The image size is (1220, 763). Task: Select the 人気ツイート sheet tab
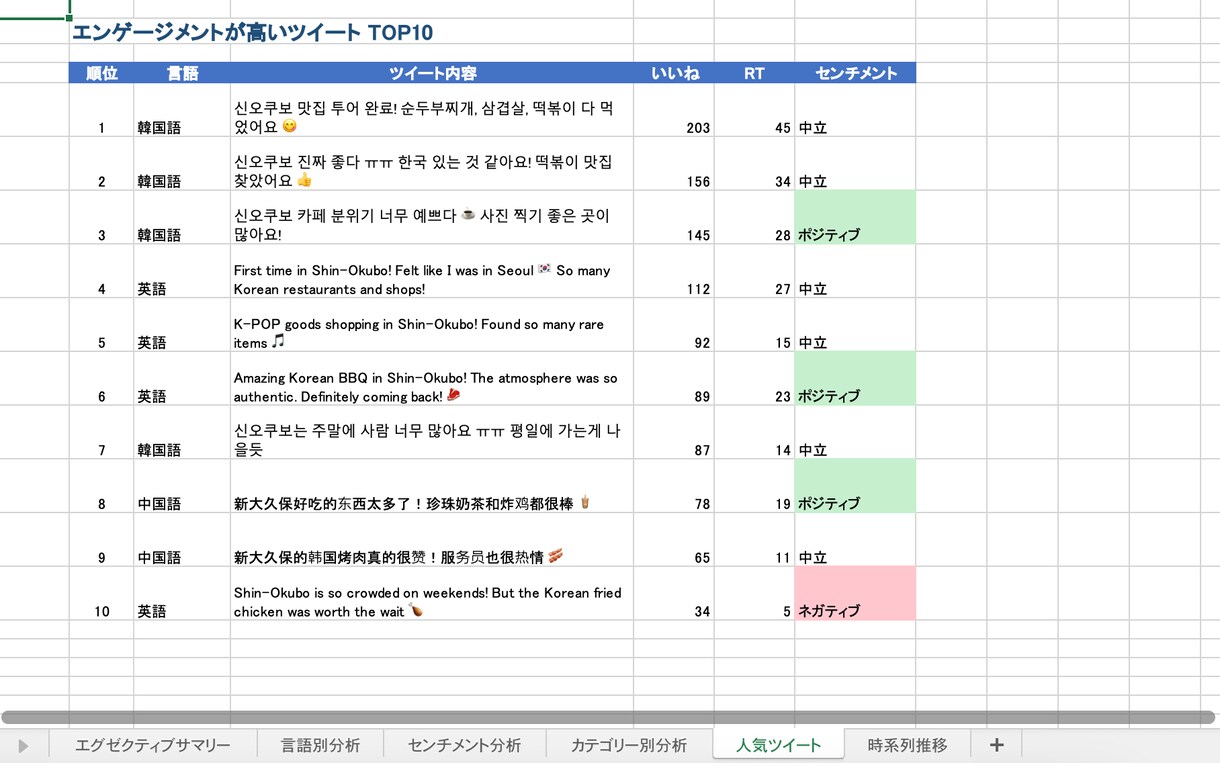778,745
